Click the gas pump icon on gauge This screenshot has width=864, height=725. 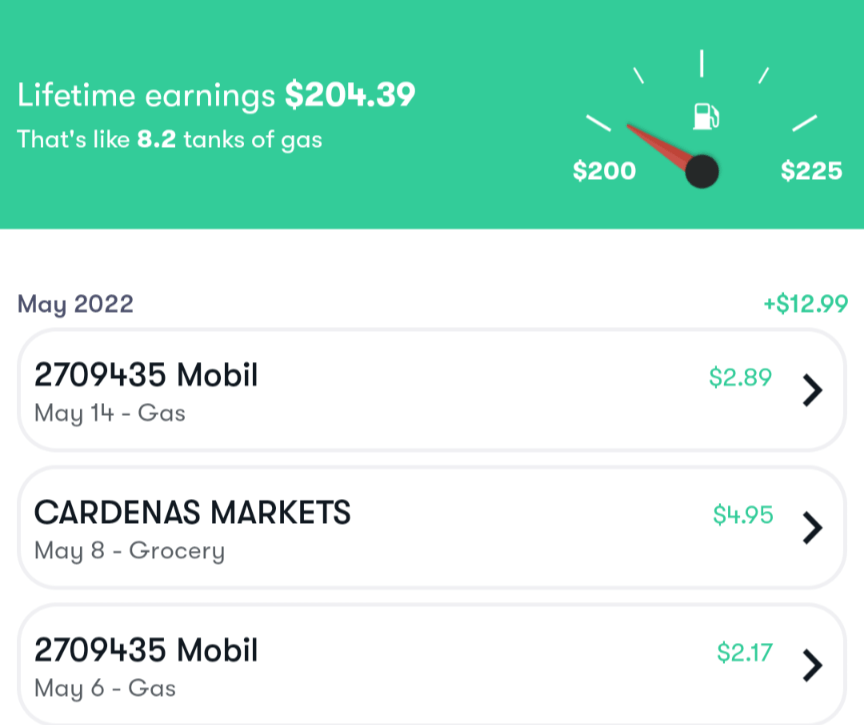(705, 116)
